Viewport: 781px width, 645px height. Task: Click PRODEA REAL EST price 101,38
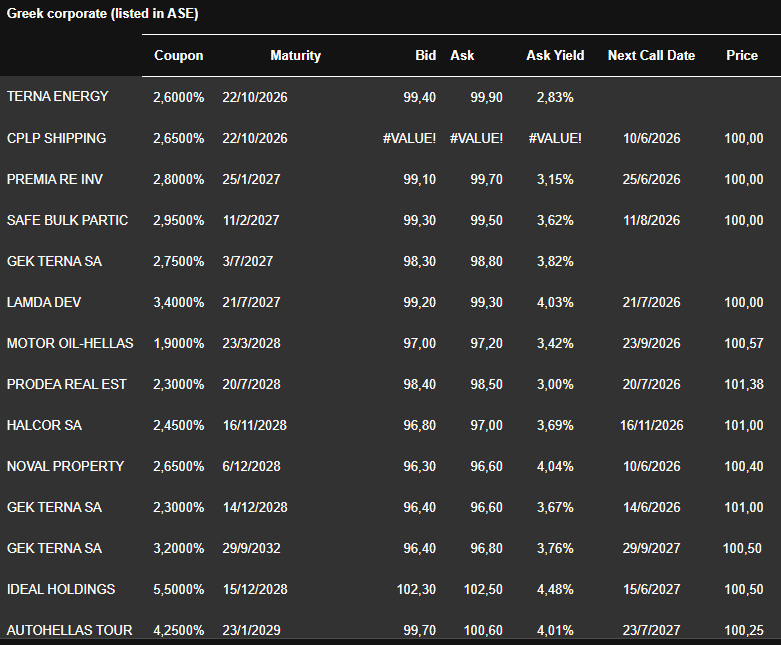(x=744, y=385)
